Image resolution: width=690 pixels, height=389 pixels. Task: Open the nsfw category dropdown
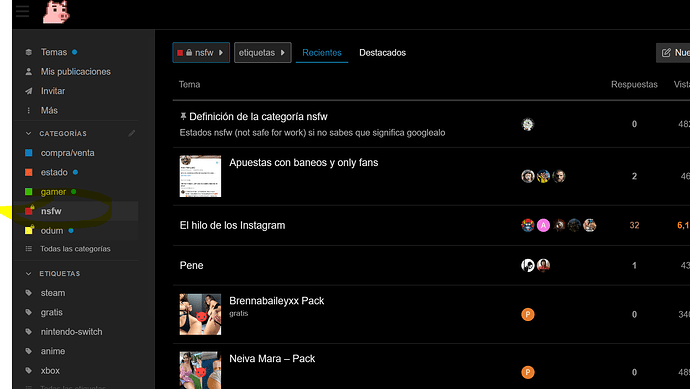click(201, 52)
